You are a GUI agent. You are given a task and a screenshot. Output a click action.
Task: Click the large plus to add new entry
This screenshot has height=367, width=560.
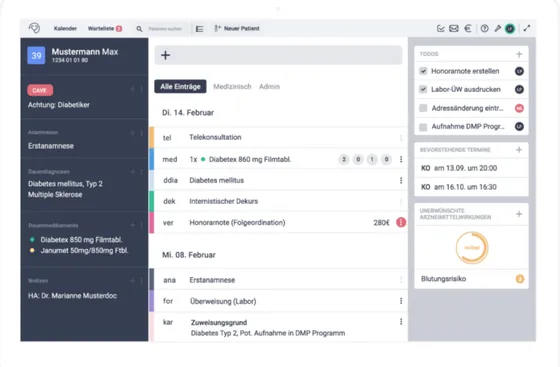[x=165, y=55]
